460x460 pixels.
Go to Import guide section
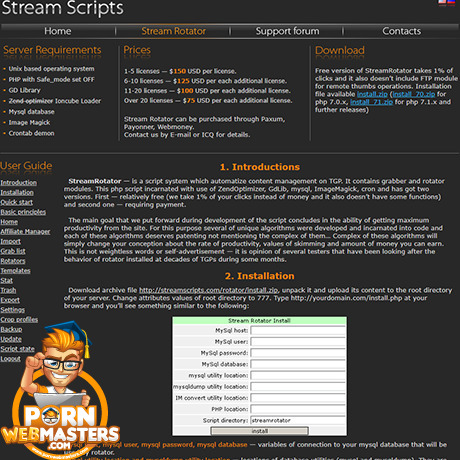[10, 241]
